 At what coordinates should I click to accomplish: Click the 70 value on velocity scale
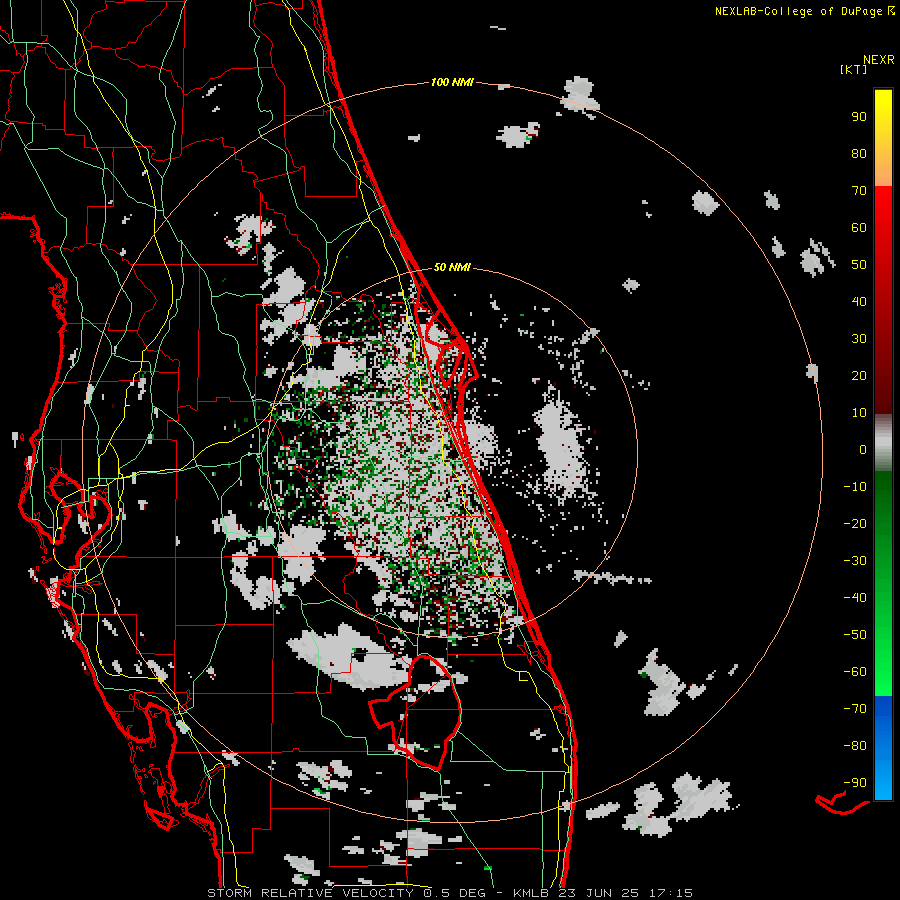(859, 191)
